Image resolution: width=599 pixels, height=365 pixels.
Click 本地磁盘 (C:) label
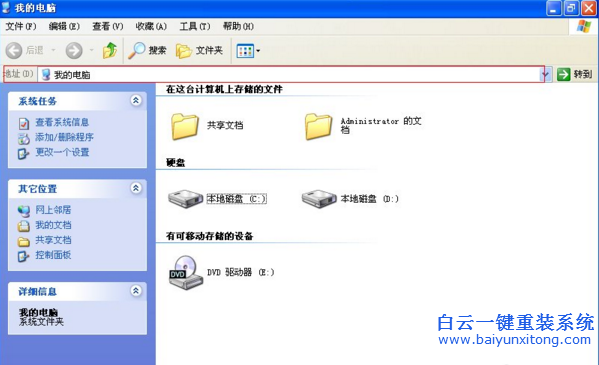click(236, 199)
